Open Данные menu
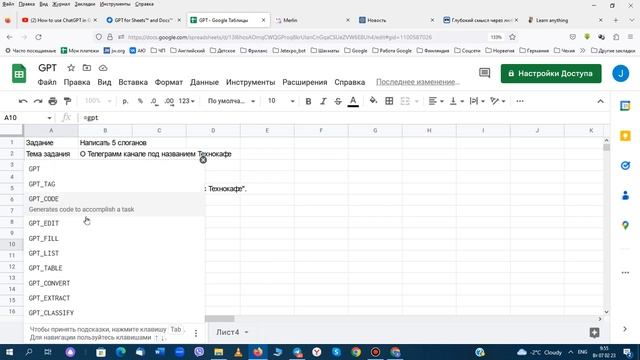The height and width of the screenshot is (360, 640). tap(204, 82)
